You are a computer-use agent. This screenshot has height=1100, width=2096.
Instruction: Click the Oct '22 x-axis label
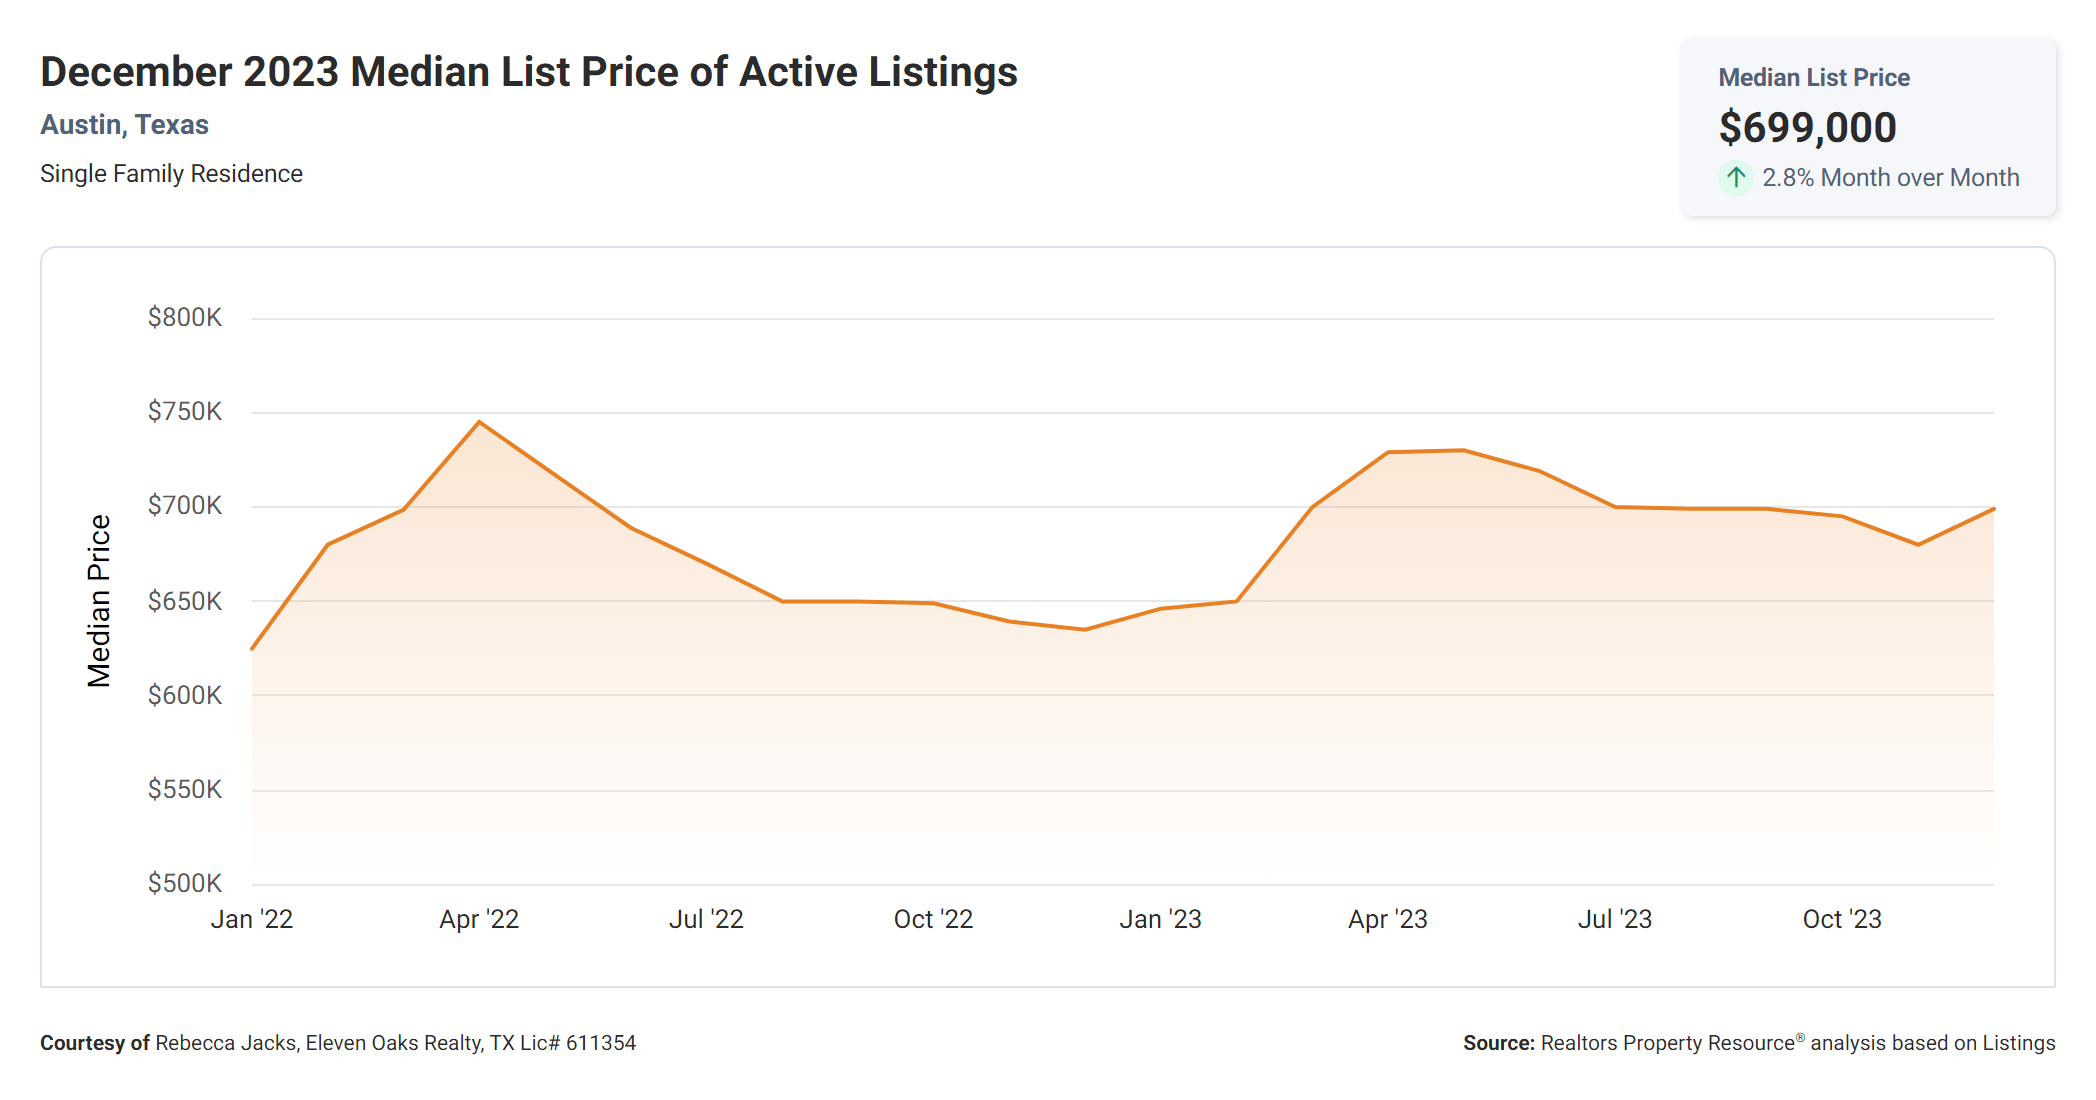[x=933, y=919]
